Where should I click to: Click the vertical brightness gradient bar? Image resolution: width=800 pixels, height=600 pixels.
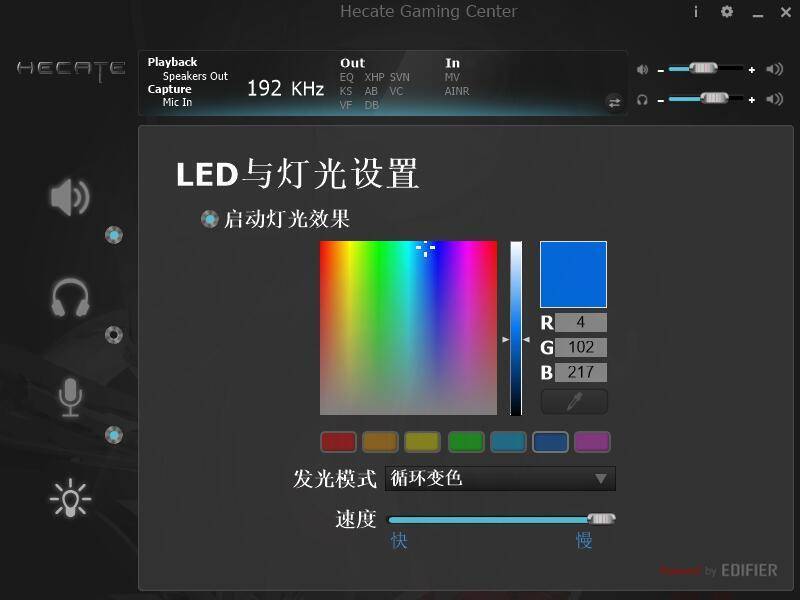click(516, 328)
